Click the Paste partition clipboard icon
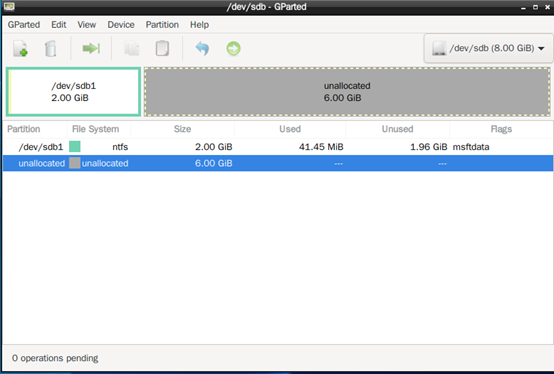The height and width of the screenshot is (374, 554). [162, 48]
